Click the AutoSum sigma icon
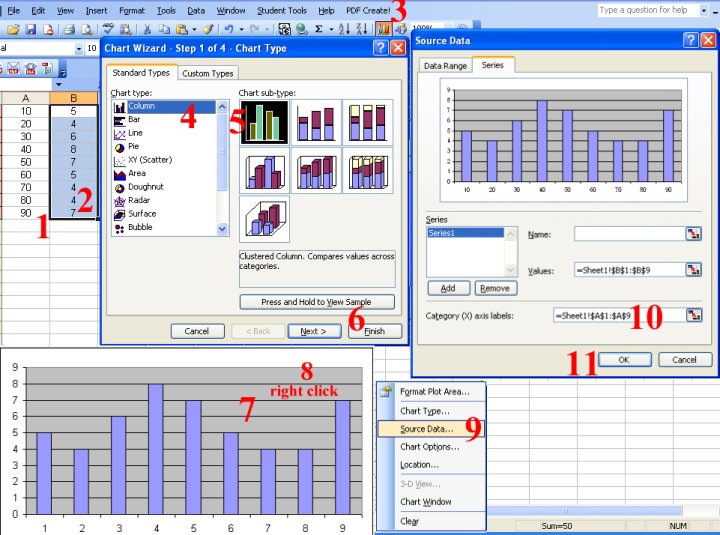Screen dimensions: 720x535 click(x=319, y=29)
